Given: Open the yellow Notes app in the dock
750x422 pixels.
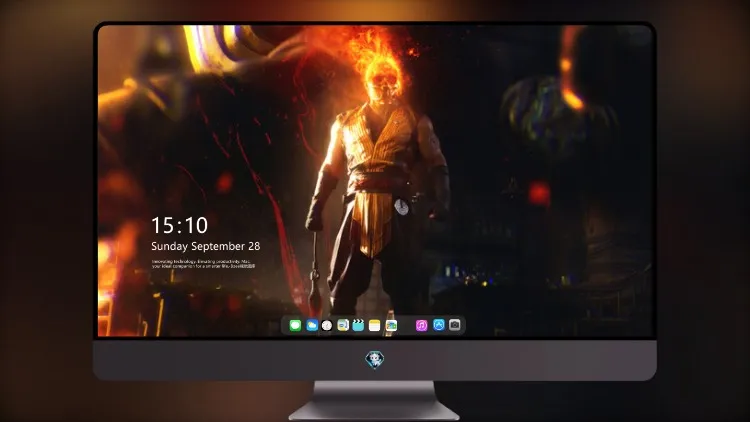Looking at the screenshot, I should point(375,325).
